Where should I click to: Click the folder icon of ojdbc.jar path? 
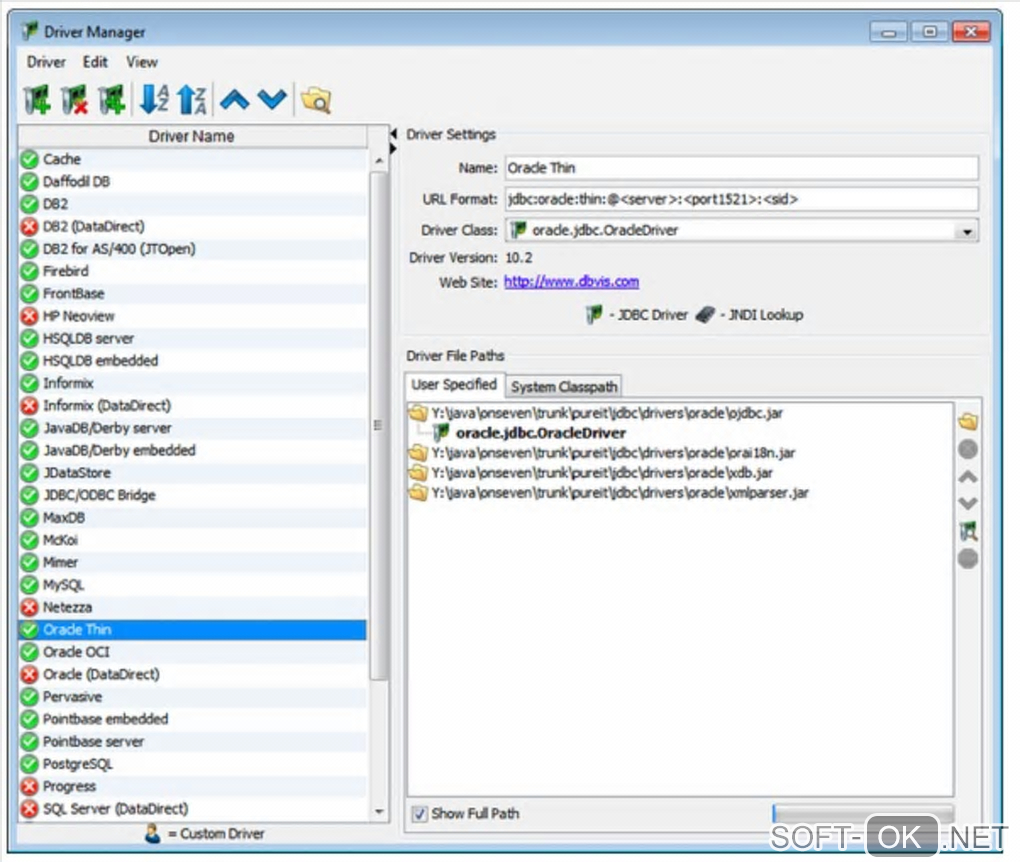click(x=418, y=413)
